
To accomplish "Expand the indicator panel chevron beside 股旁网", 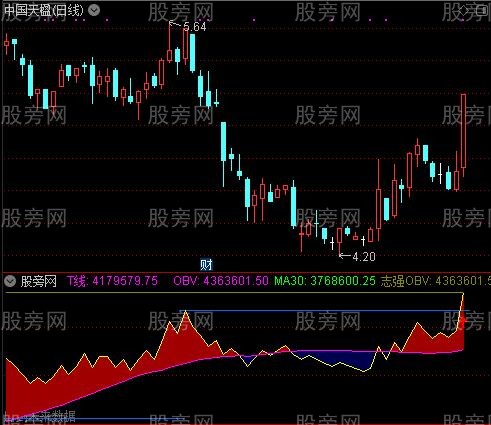I will (10, 281).
